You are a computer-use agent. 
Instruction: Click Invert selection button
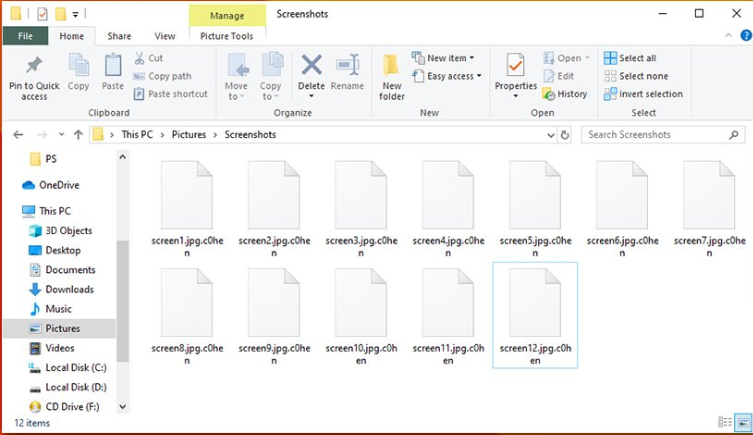pos(643,94)
